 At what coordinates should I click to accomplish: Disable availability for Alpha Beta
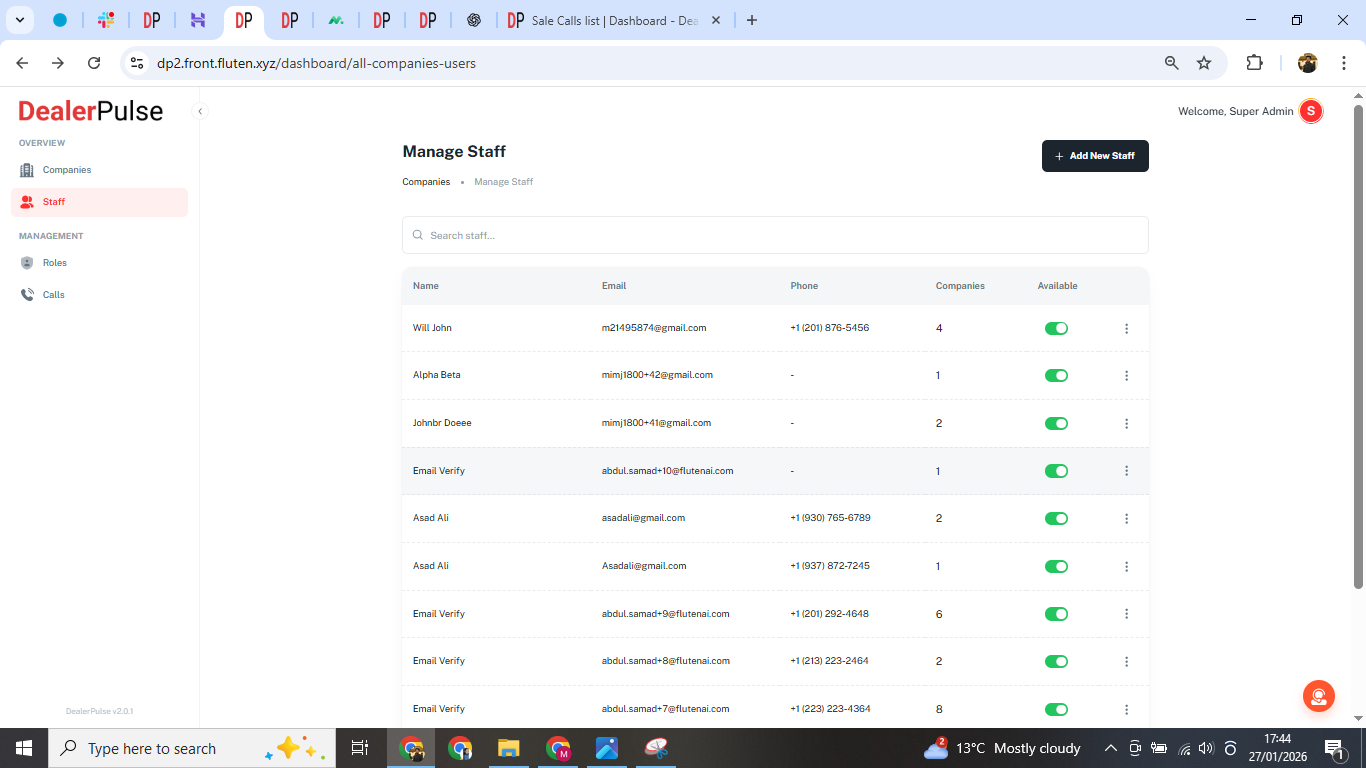point(1056,376)
